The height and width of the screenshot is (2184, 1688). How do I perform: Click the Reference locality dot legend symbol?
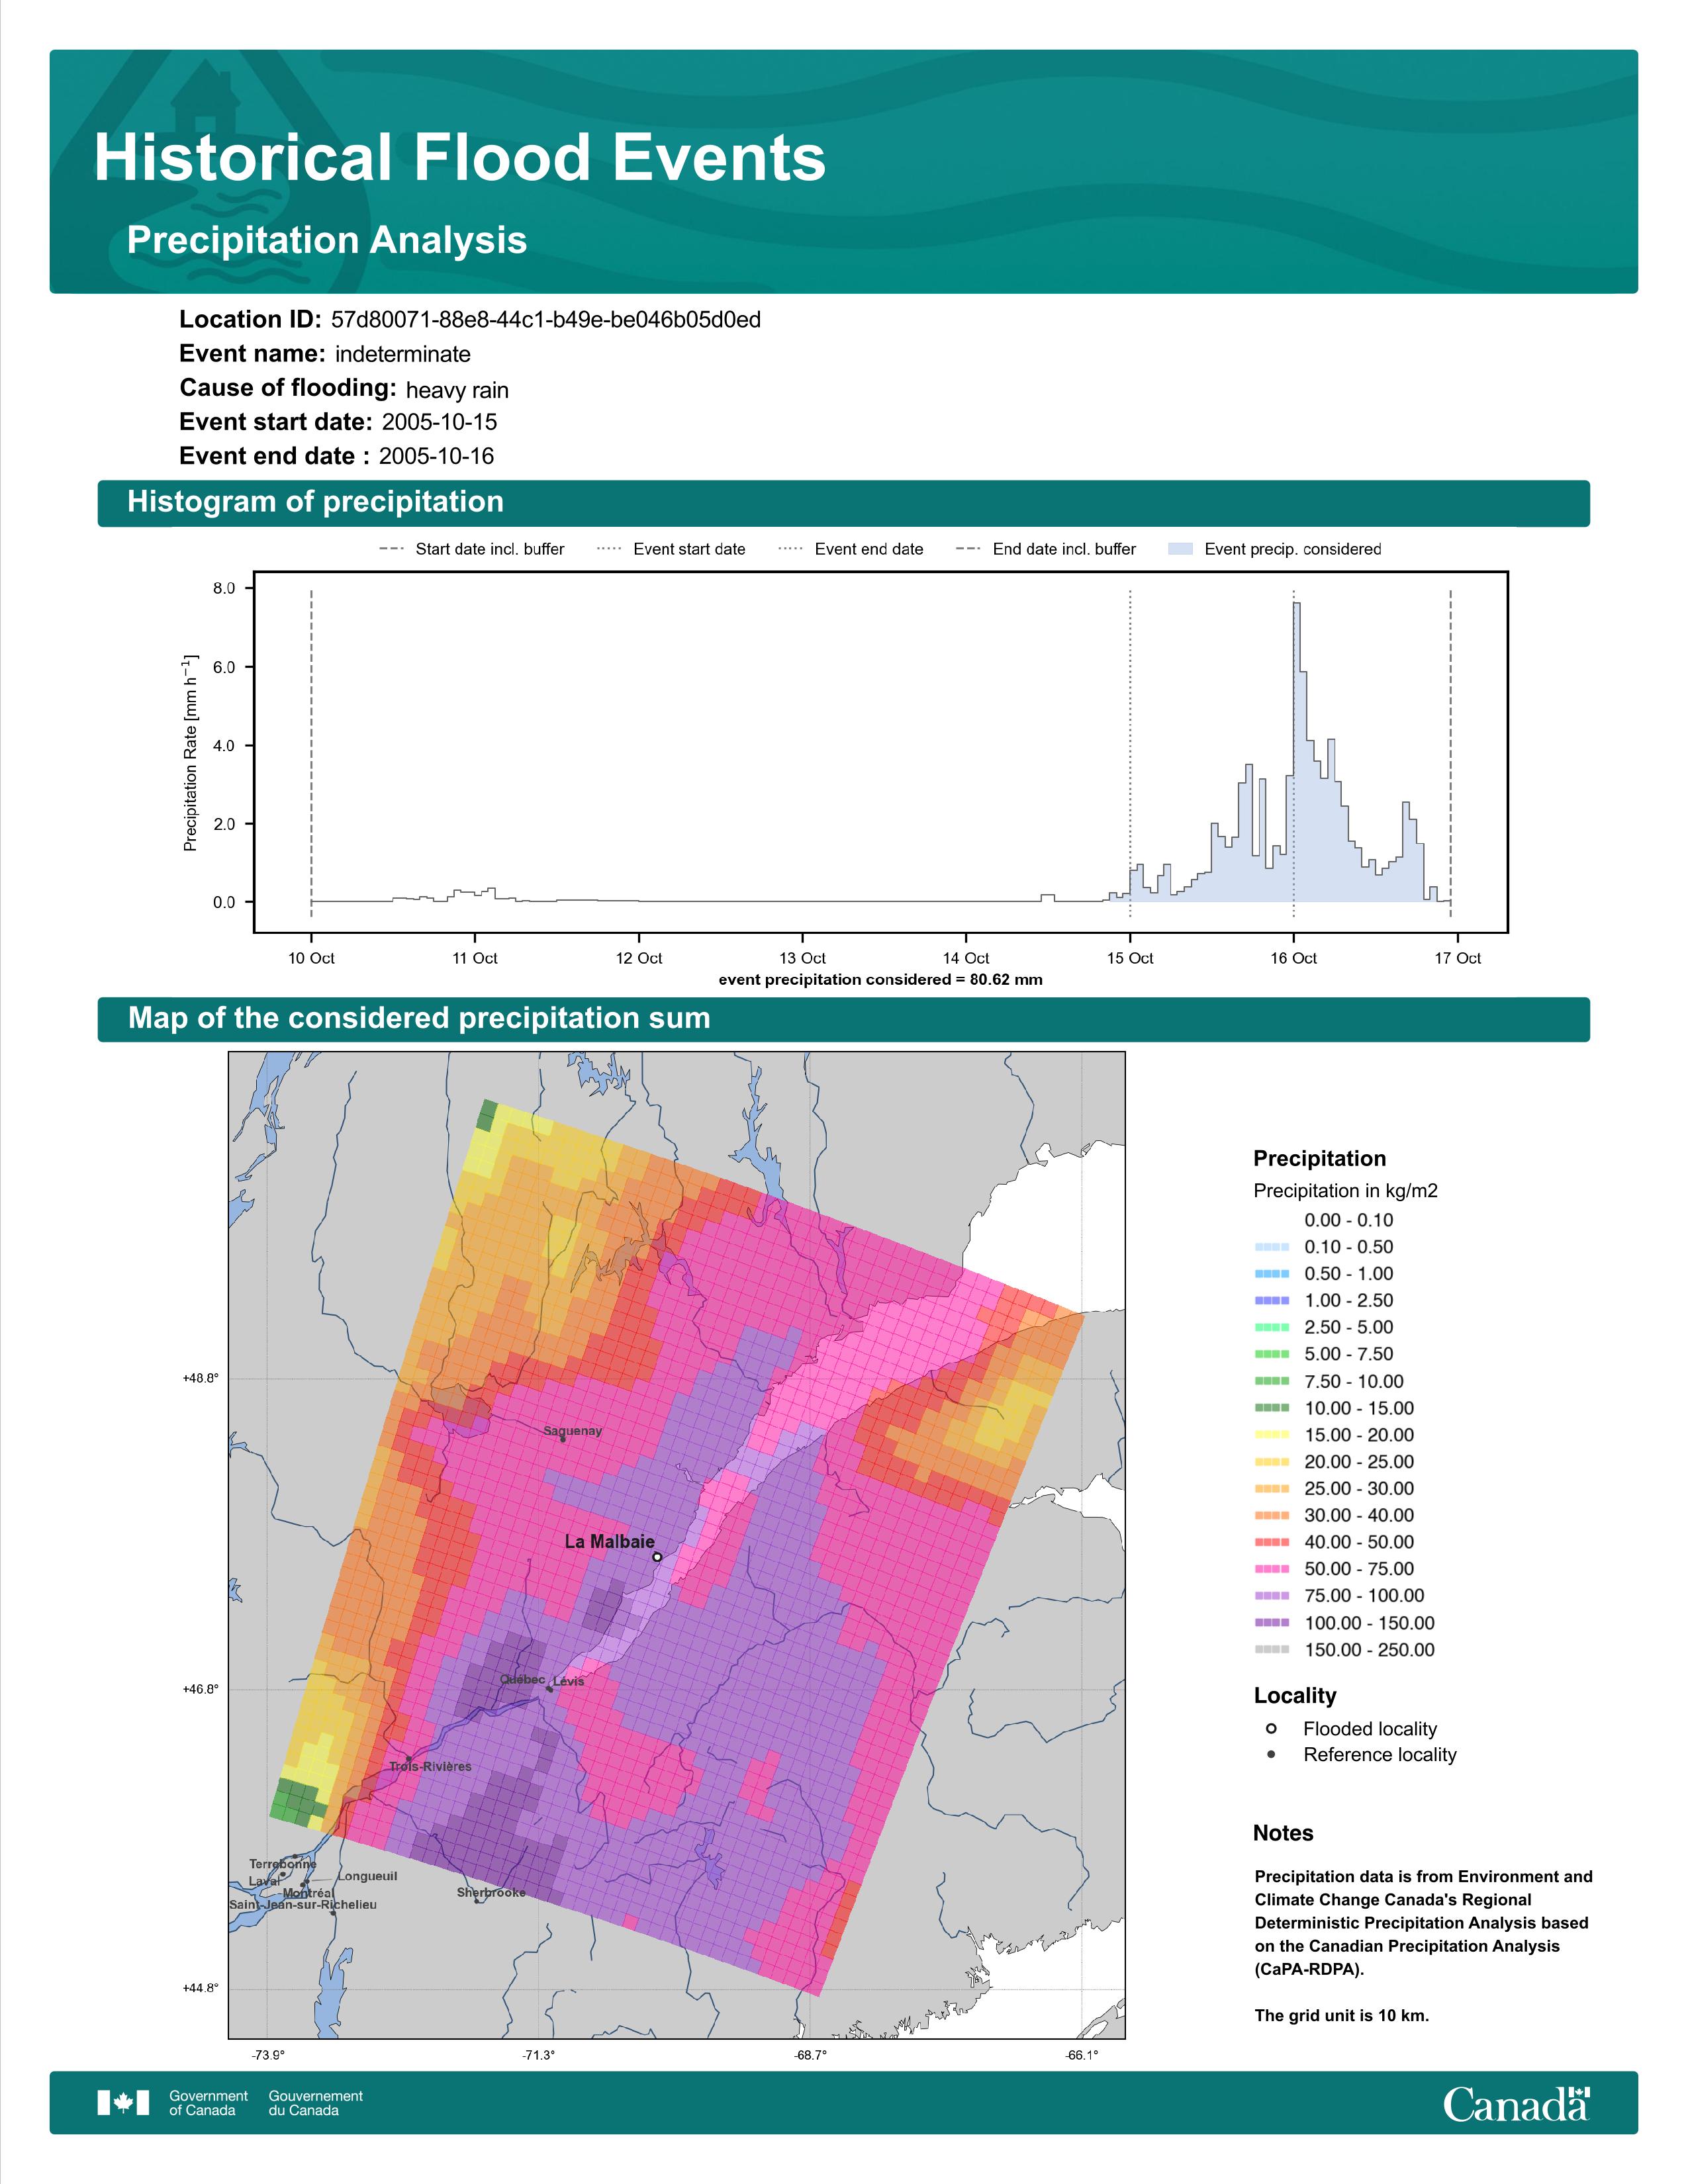1271,1754
